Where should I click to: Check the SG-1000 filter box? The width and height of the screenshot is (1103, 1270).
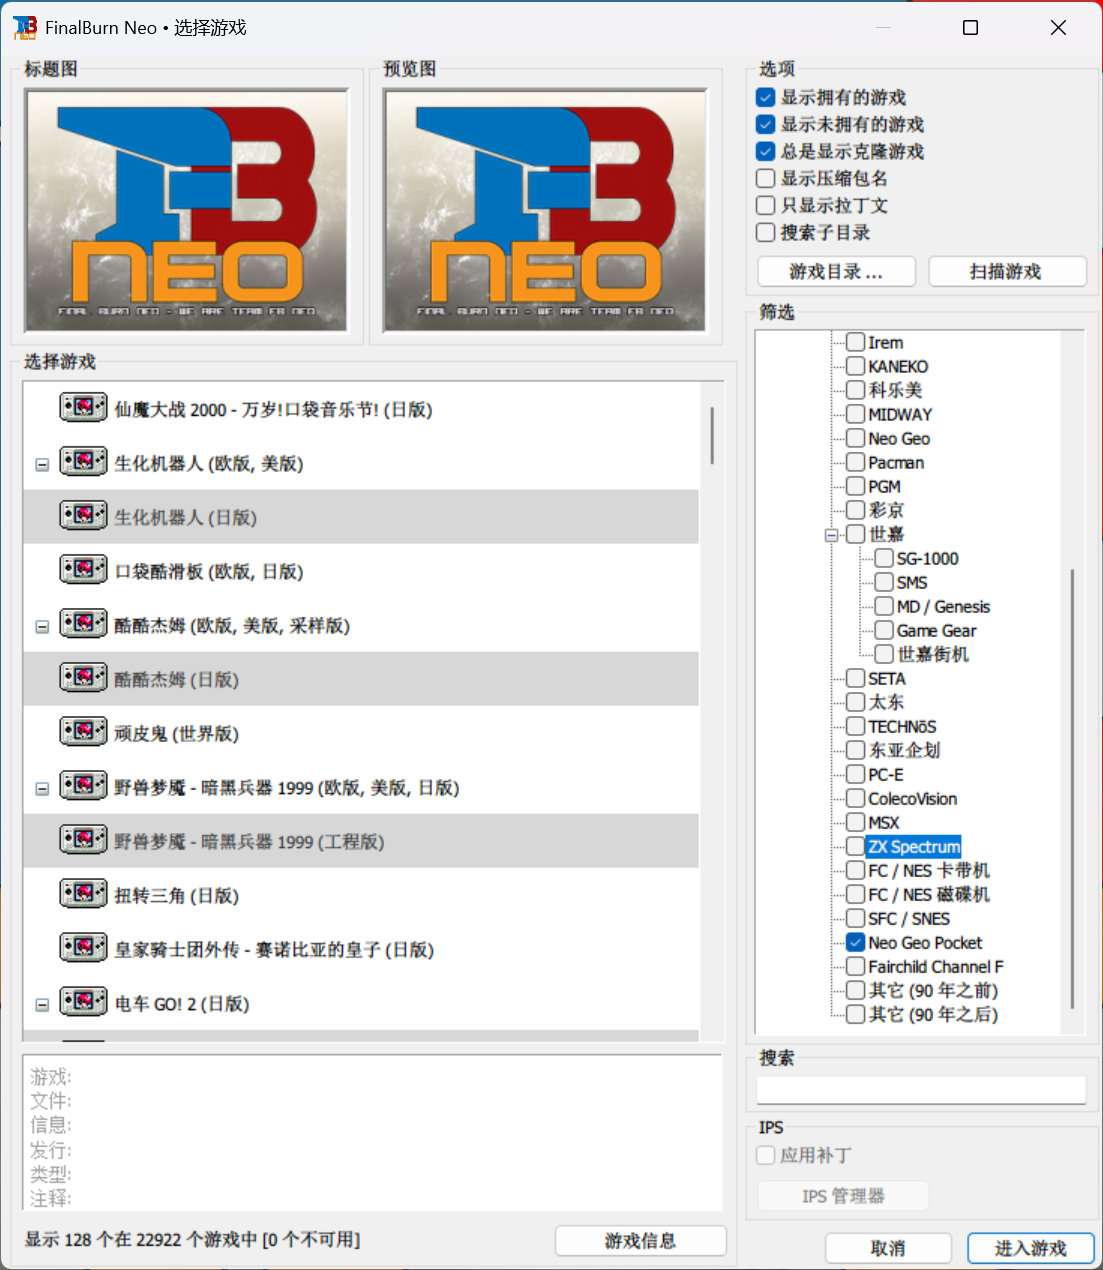pos(884,558)
